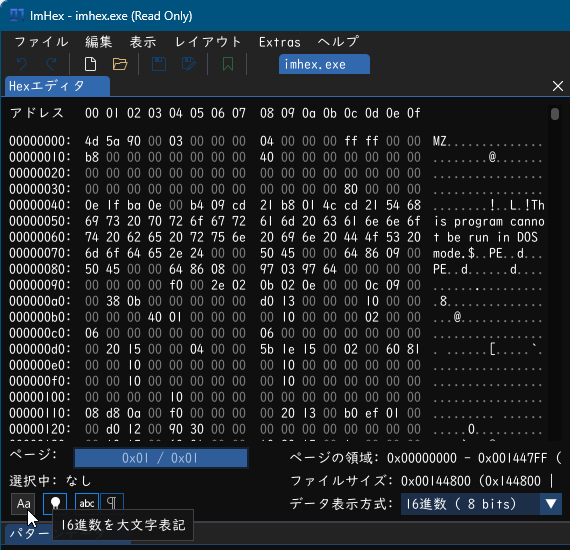Click the MZ text in the ASCII column
This screenshot has height=550, width=570.
pyautogui.click(x=439, y=141)
